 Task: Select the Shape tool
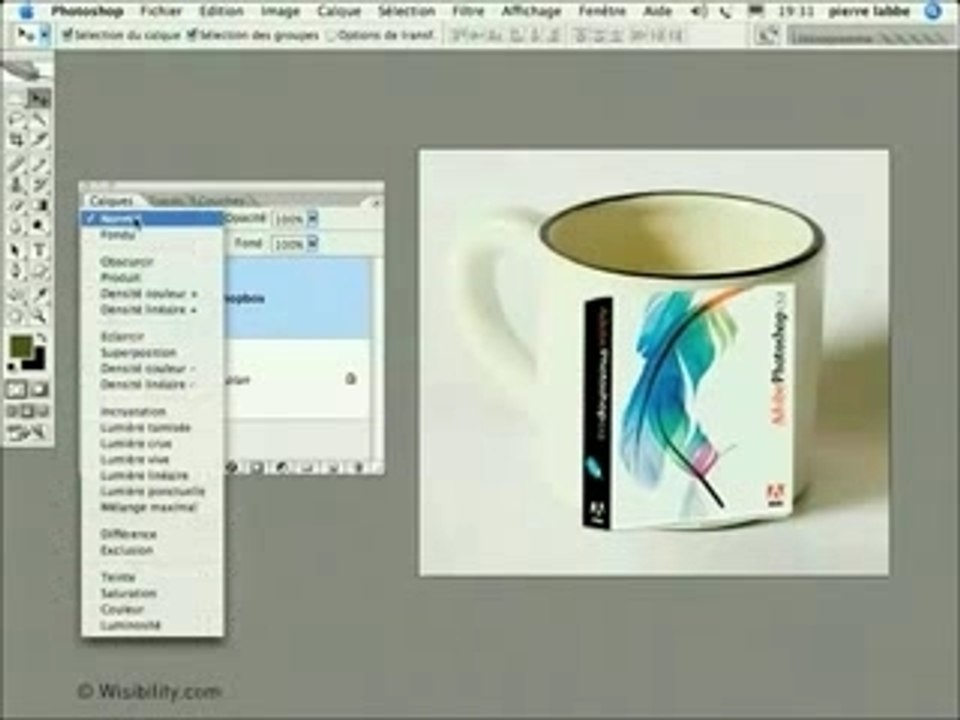(38, 271)
